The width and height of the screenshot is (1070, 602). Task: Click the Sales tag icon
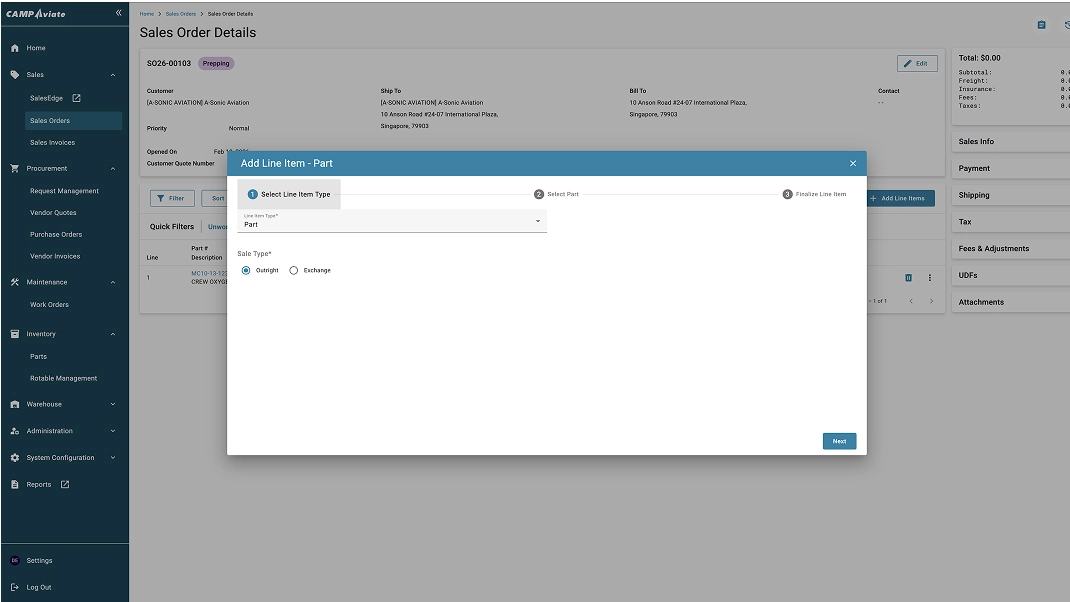click(x=15, y=74)
